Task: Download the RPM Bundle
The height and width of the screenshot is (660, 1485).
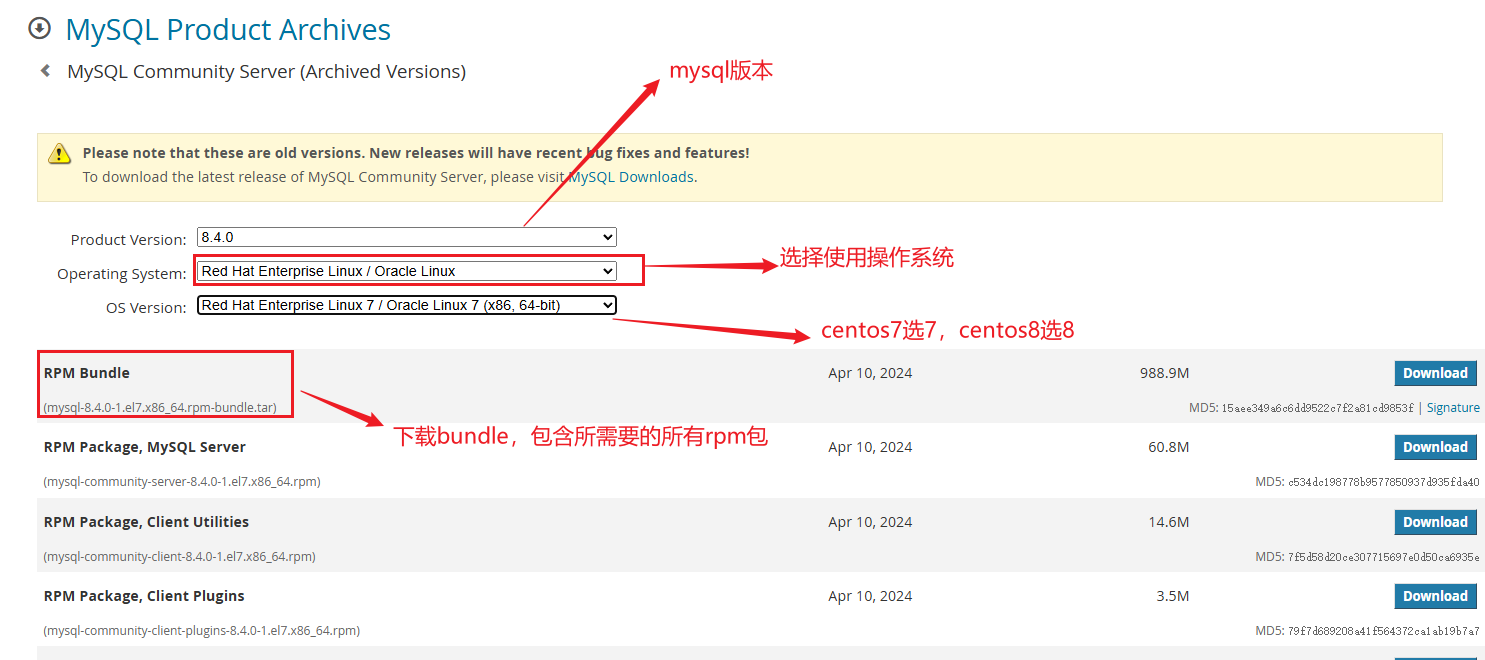Action: [x=1435, y=373]
